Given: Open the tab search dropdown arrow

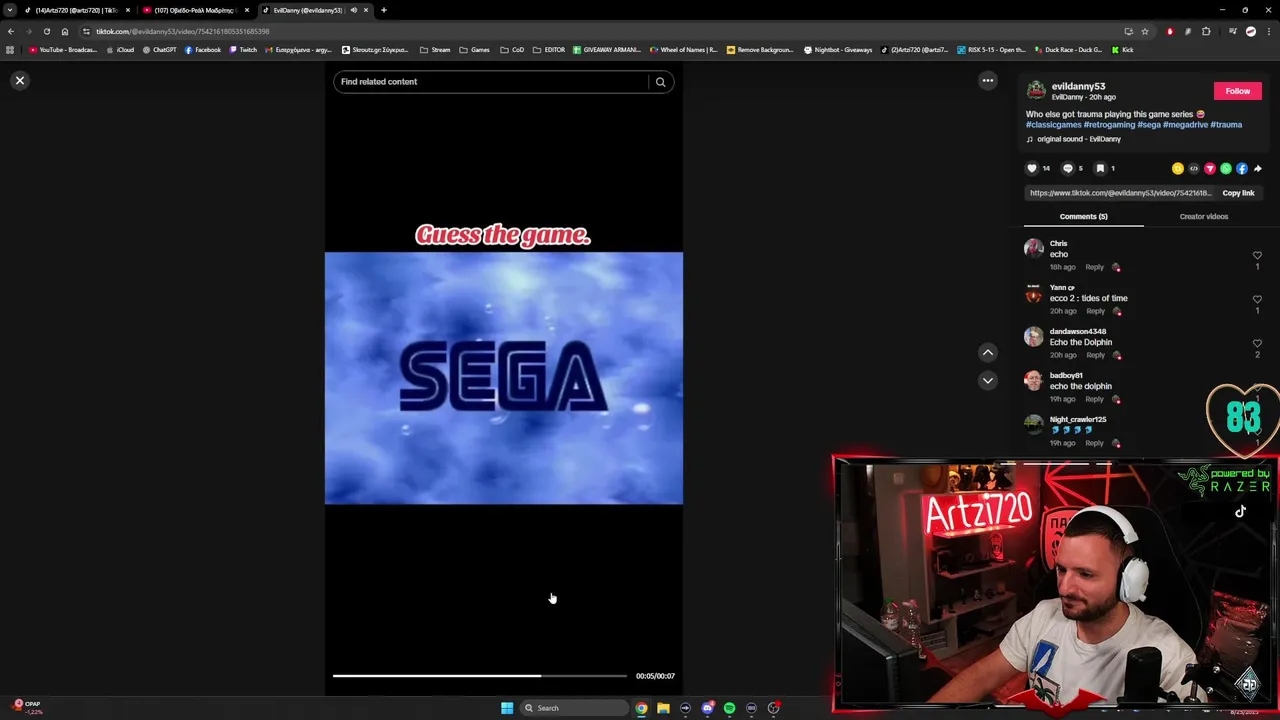Looking at the screenshot, I should coord(10,10).
